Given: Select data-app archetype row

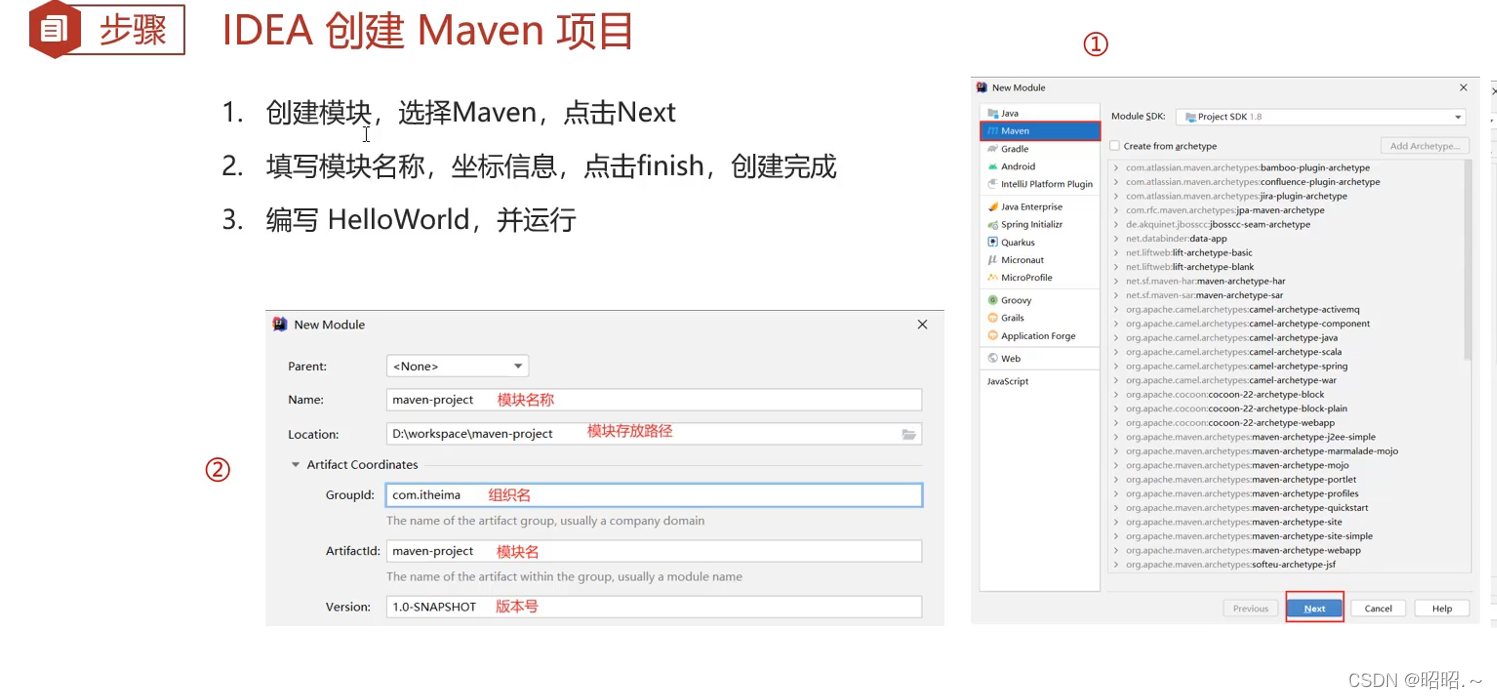Looking at the screenshot, I should (1285, 239).
